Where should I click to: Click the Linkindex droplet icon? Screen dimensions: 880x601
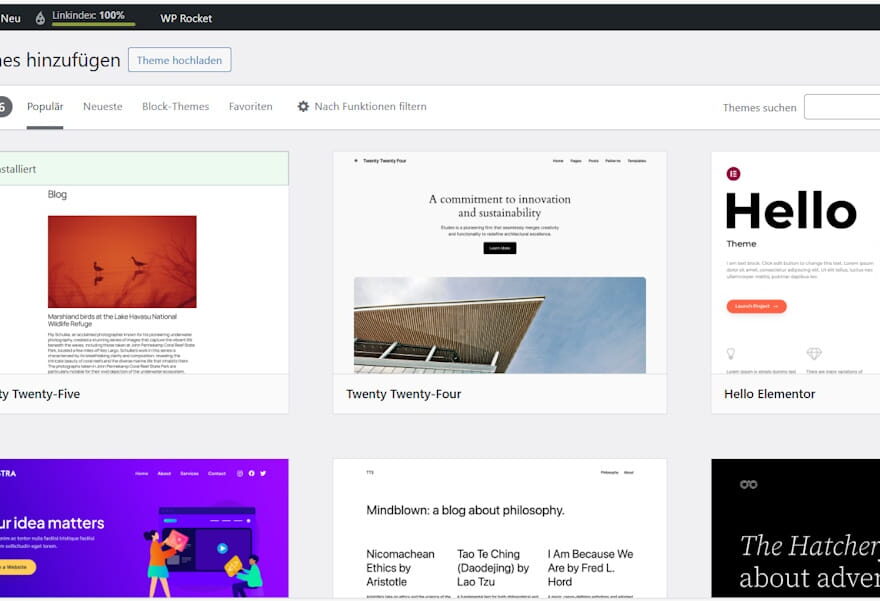[x=40, y=18]
